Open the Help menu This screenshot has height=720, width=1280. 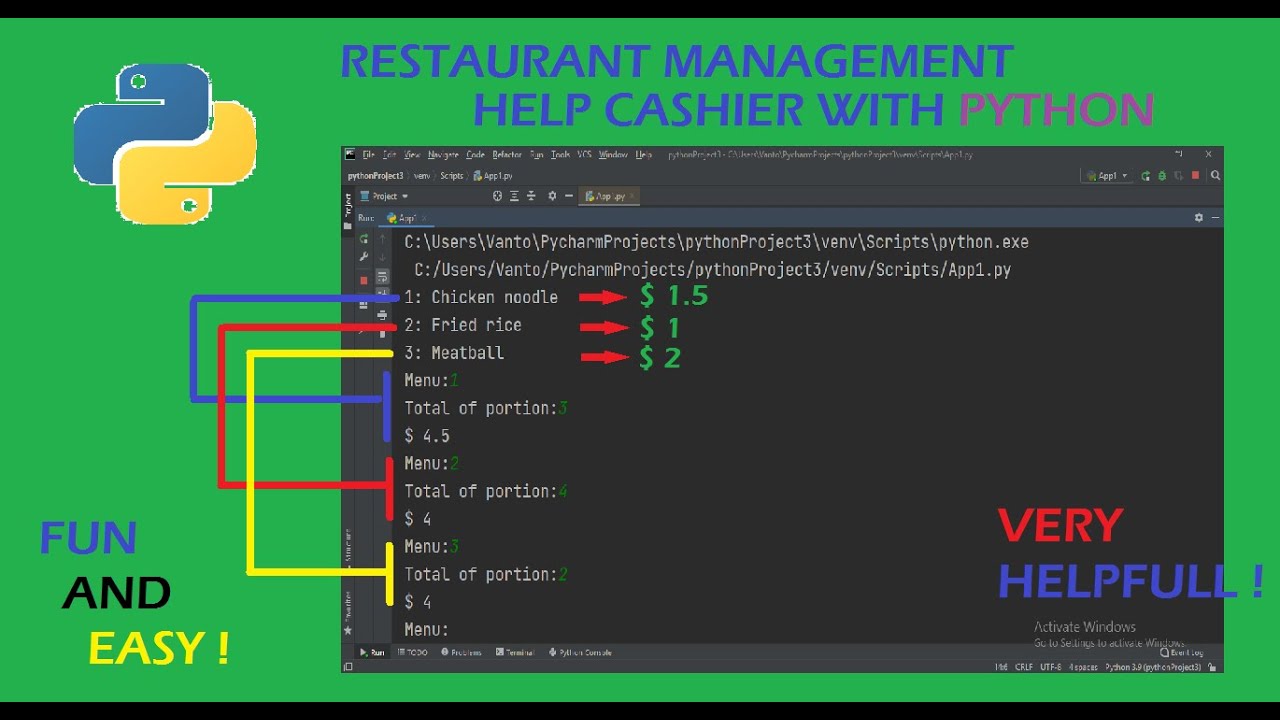point(644,155)
